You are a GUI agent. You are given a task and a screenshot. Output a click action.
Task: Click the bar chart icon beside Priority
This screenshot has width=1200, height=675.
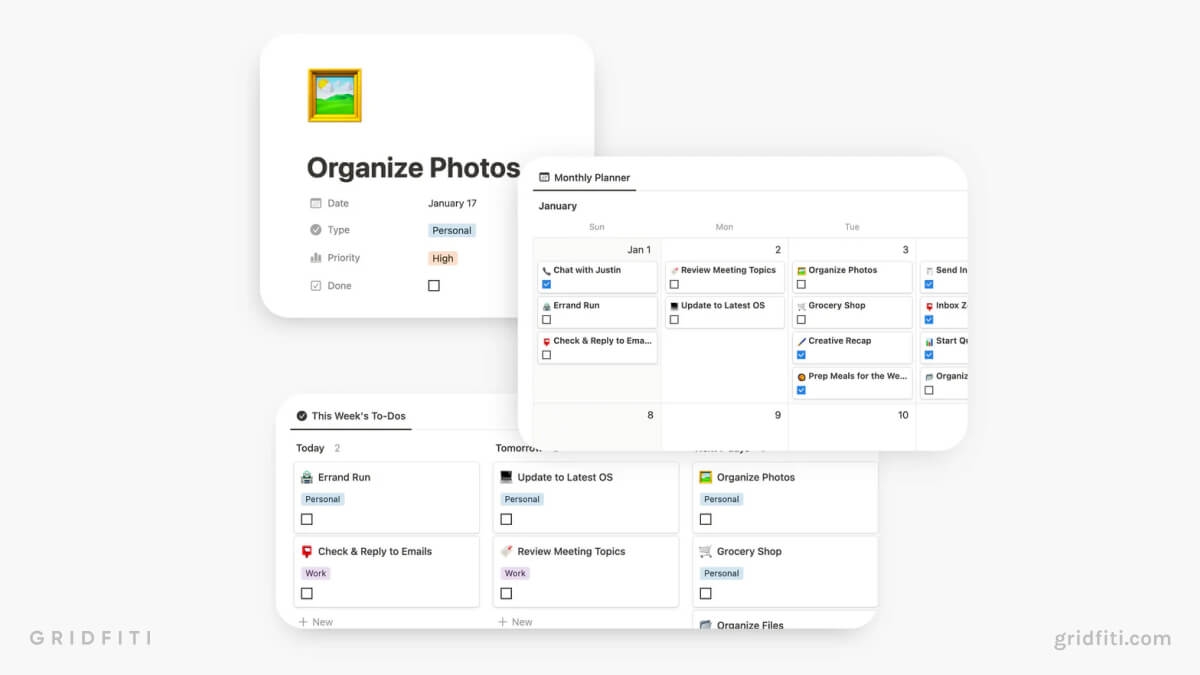tap(315, 257)
